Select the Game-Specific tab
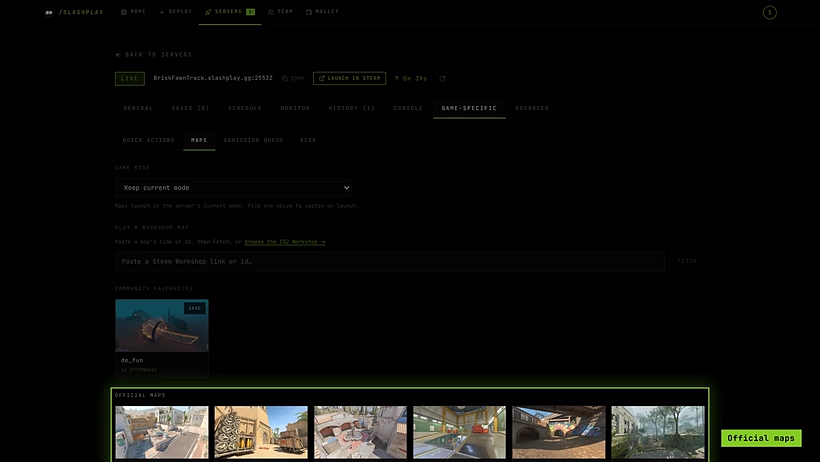The height and width of the screenshot is (462, 820). [x=469, y=108]
